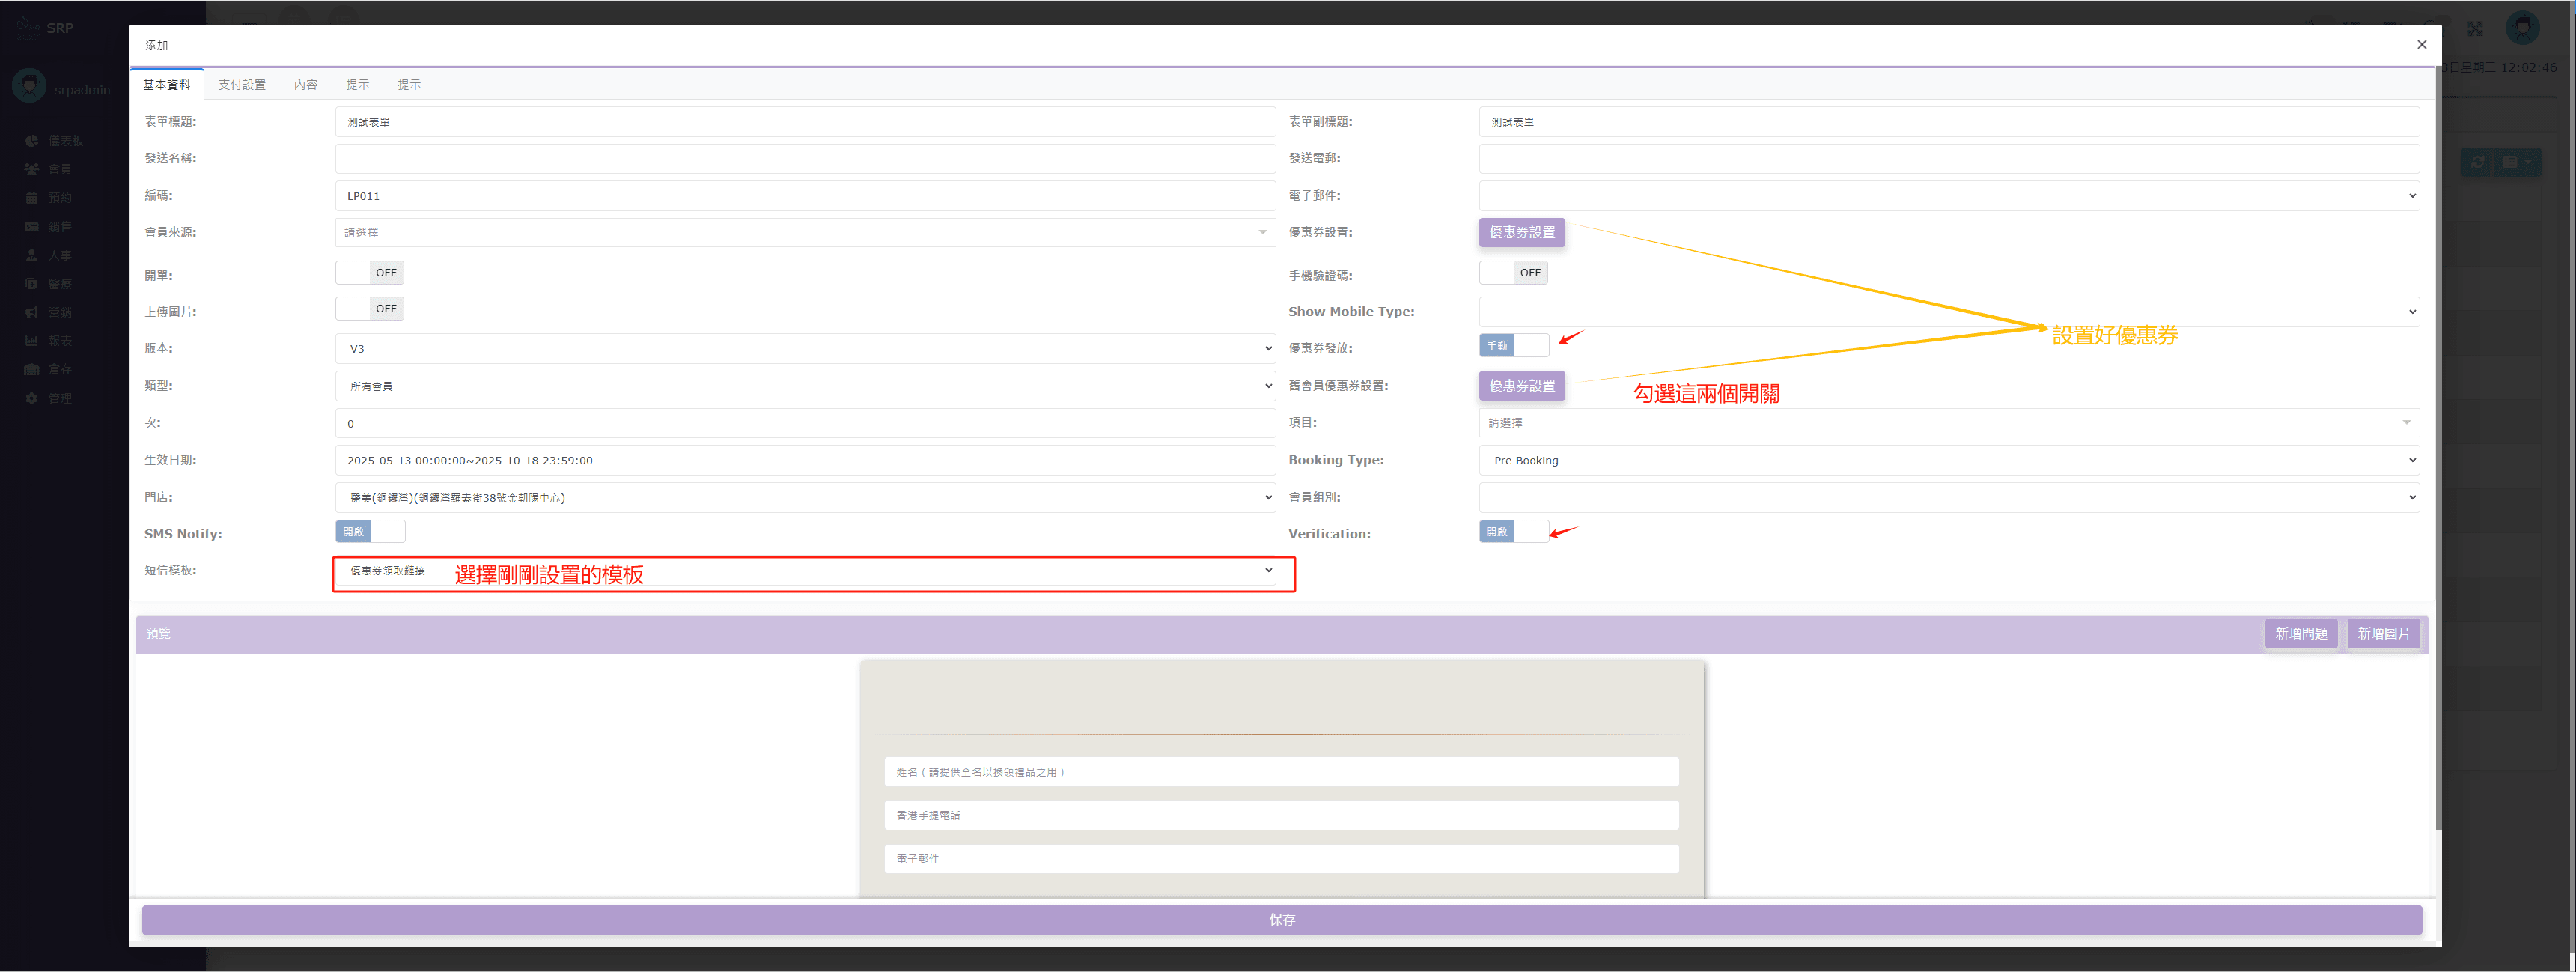Click the 儀表板 pie-chart icon in the sidebar
The height and width of the screenshot is (972, 2576).
(x=32, y=141)
